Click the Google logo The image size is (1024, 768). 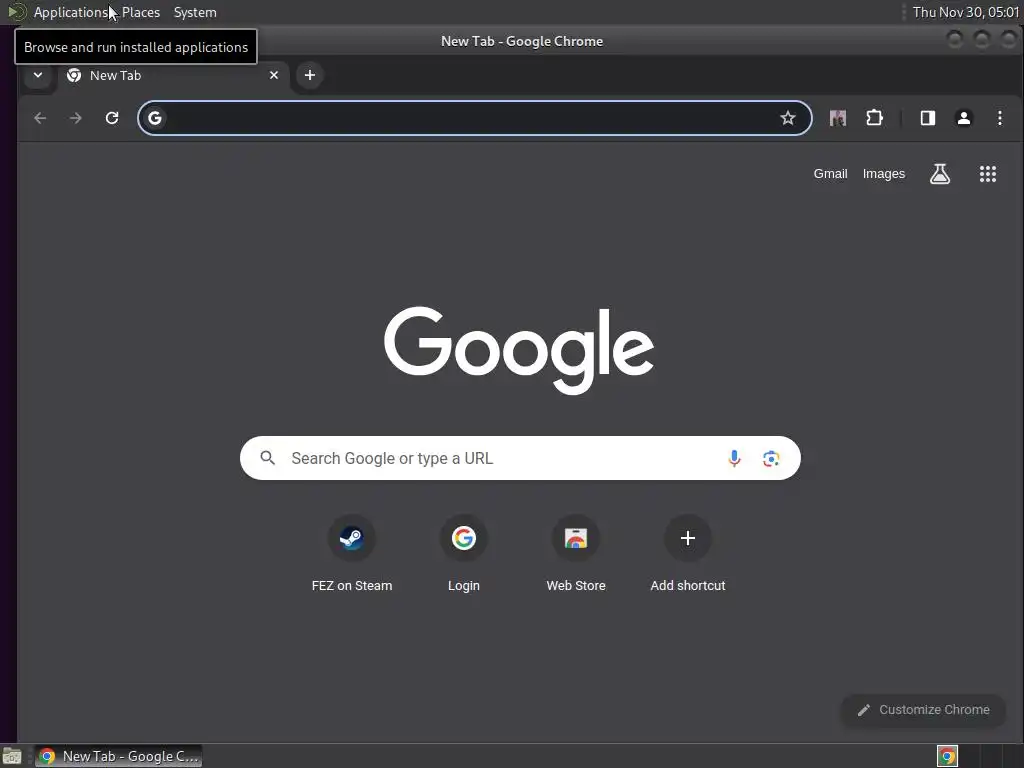point(519,350)
